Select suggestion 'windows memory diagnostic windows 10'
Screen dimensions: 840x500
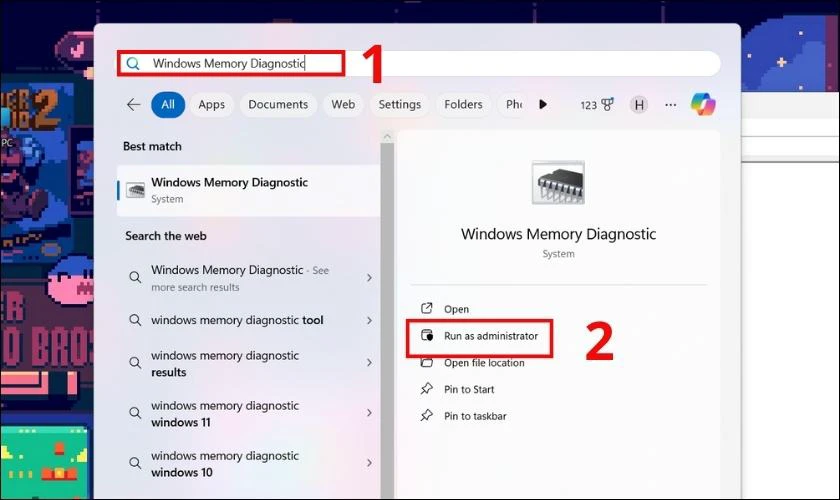pyautogui.click(x=249, y=464)
